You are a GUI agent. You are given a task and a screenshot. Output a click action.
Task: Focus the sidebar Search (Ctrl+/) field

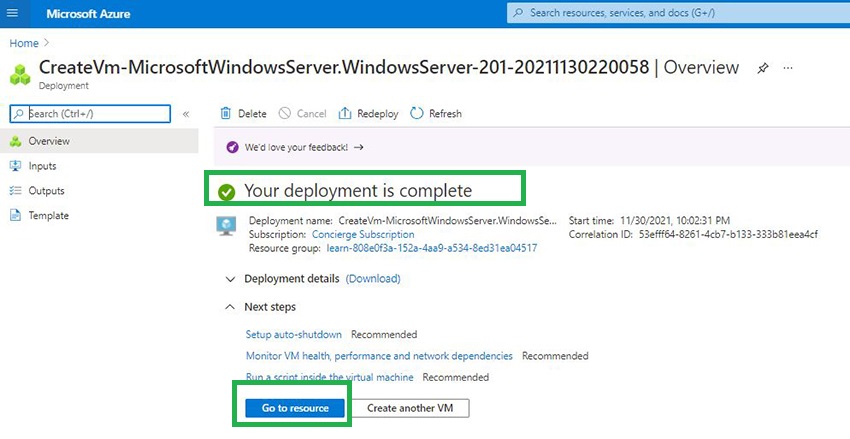90,114
